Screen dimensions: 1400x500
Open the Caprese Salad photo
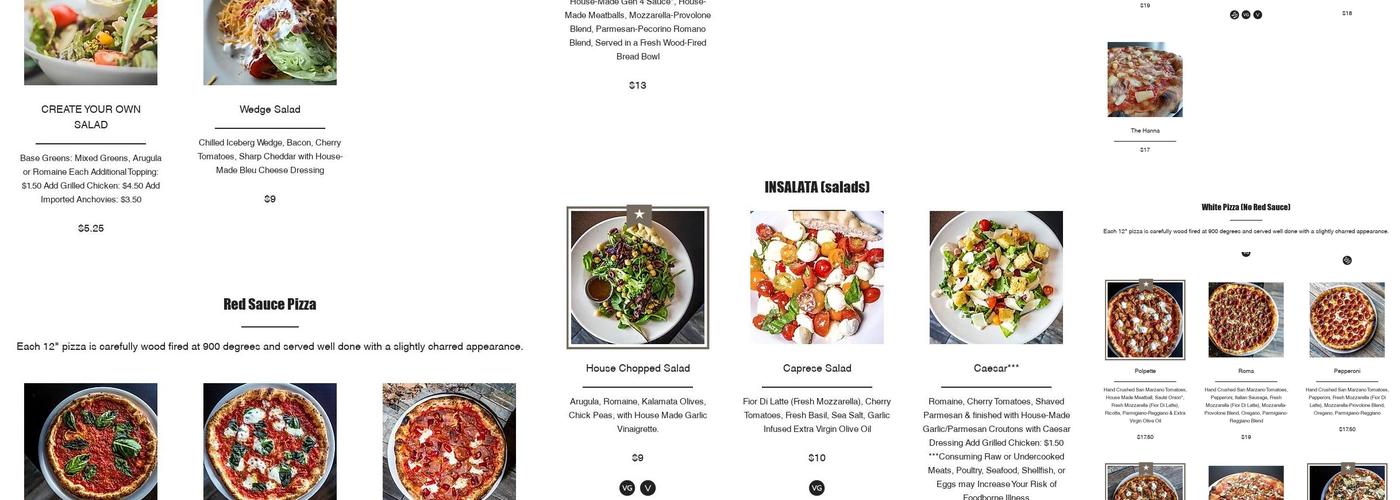click(817, 277)
